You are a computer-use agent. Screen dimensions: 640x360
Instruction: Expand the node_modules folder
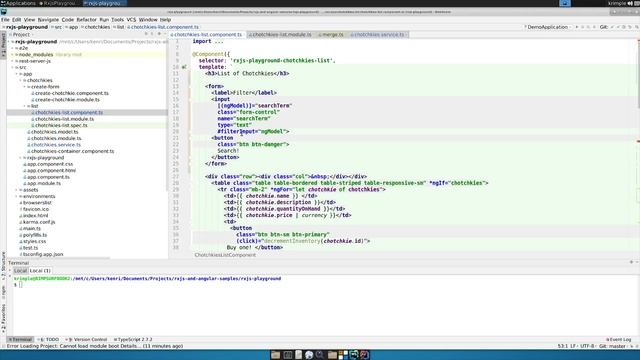(x=12, y=55)
